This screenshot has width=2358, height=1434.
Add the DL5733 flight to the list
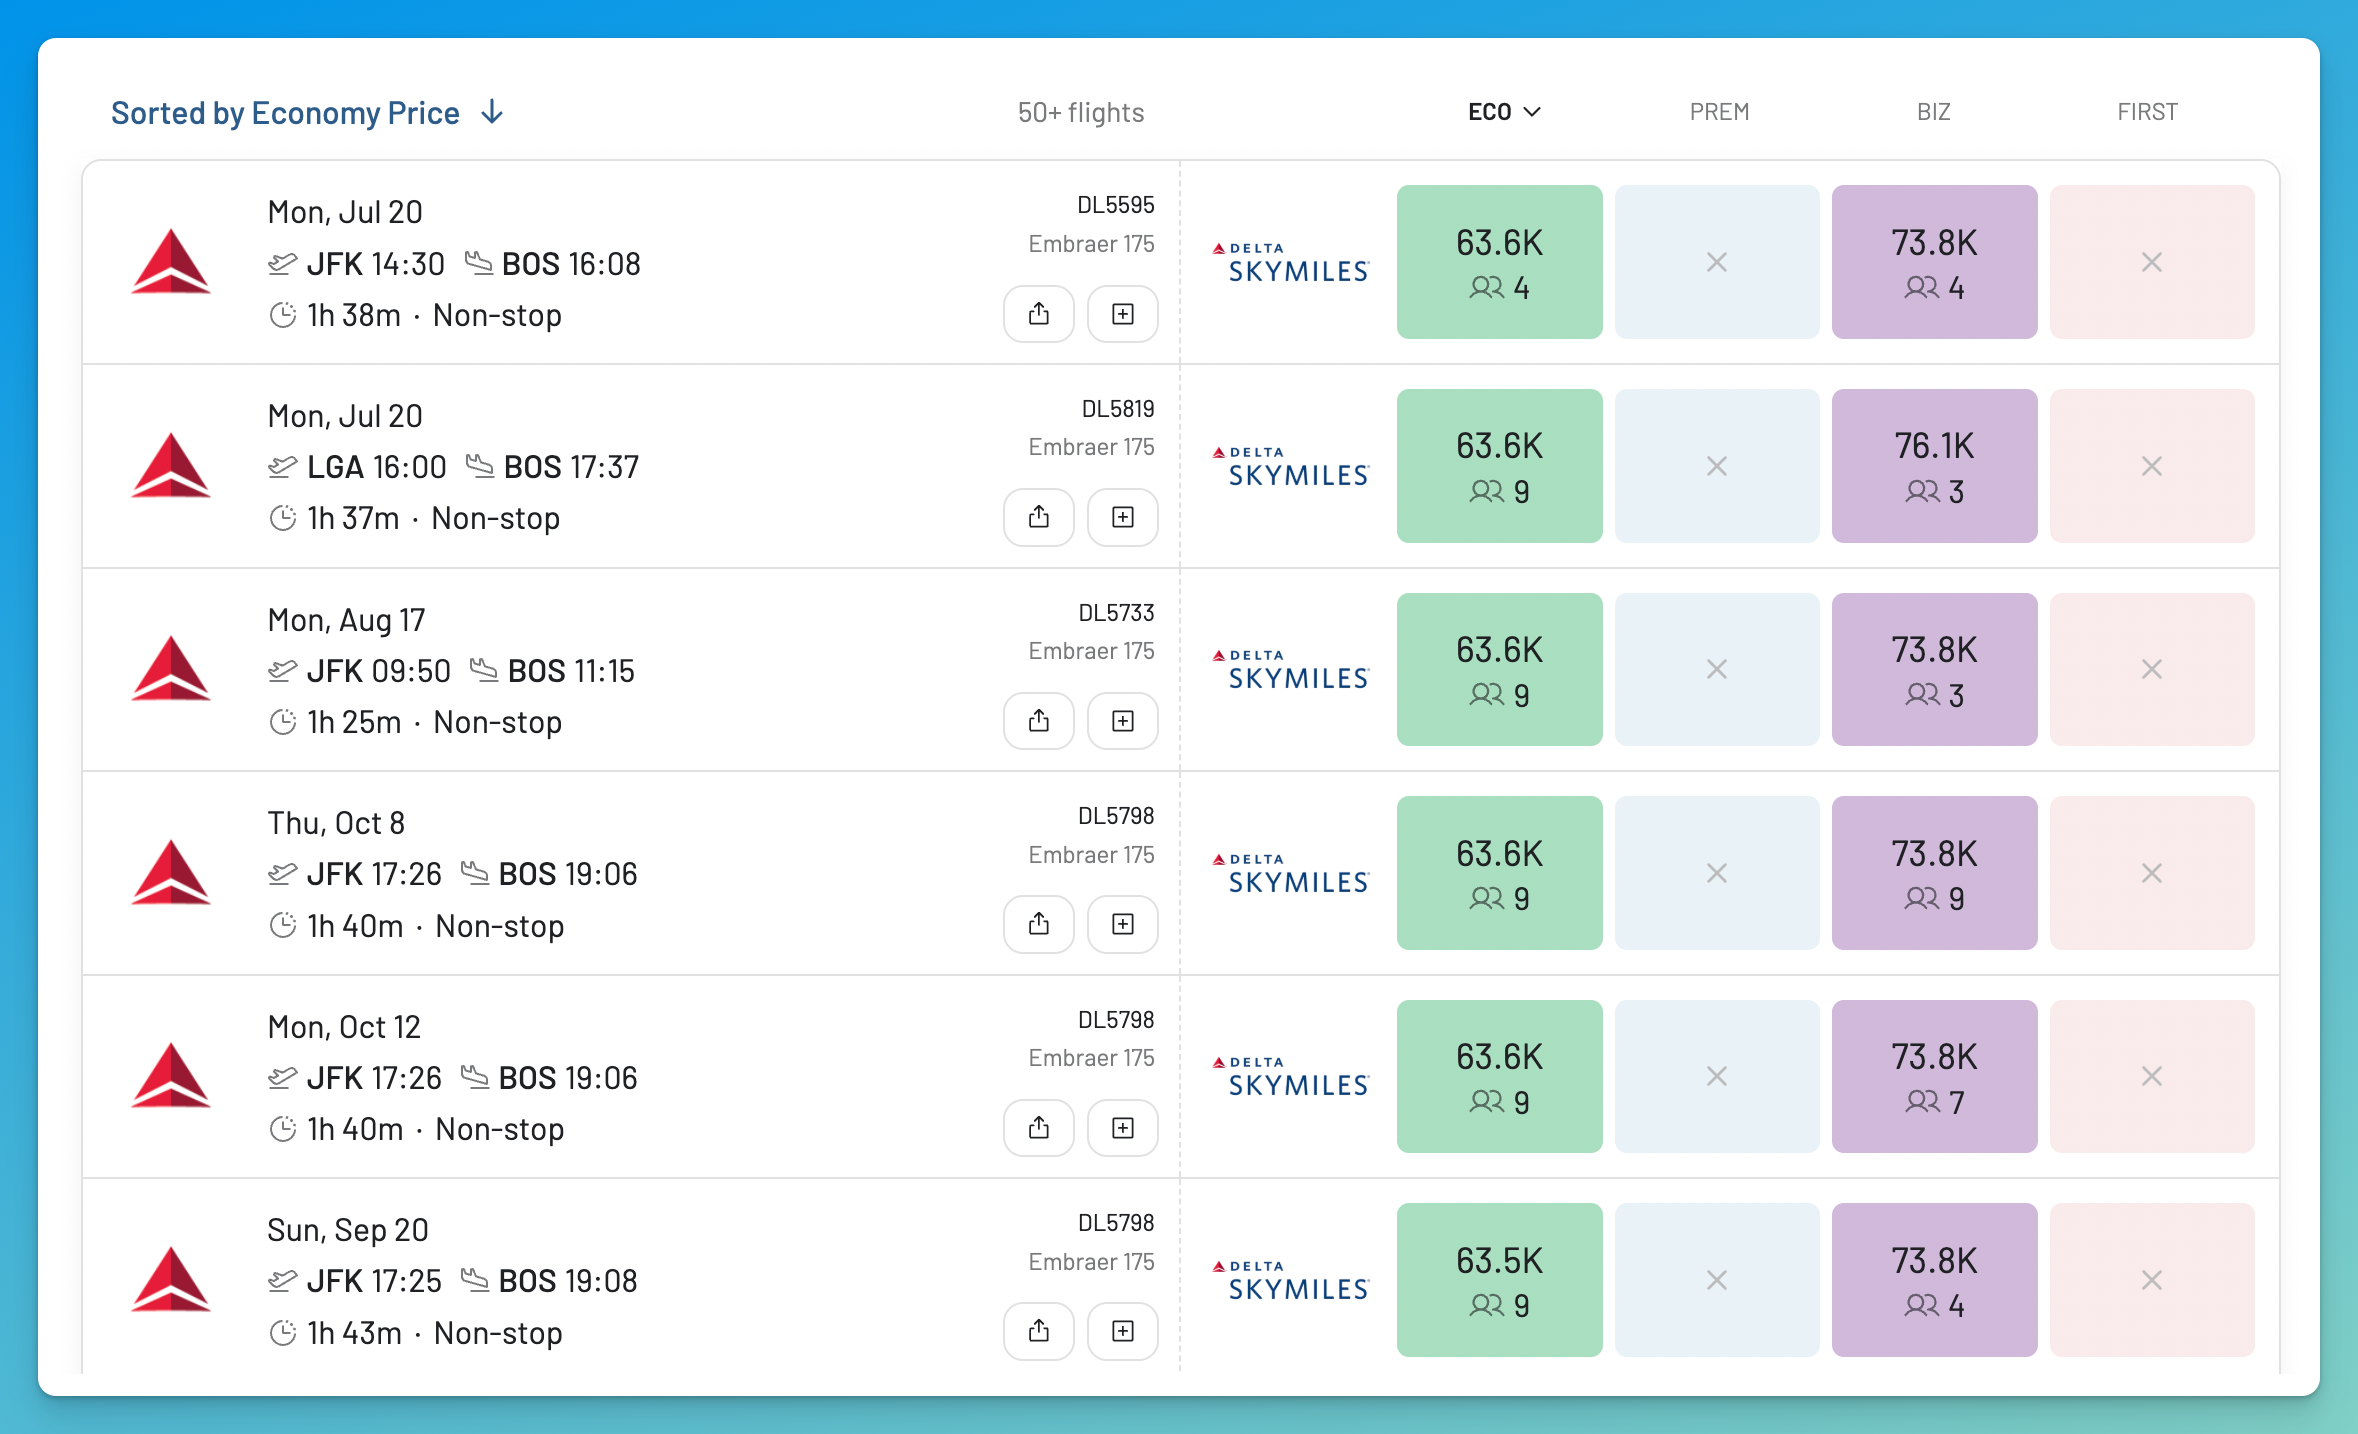pyautogui.click(x=1123, y=721)
